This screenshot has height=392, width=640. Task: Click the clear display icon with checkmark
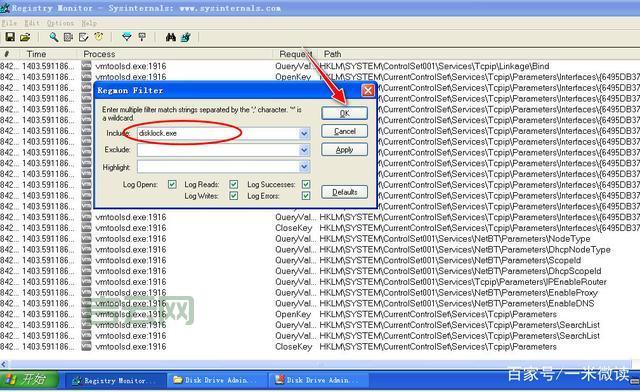(x=84, y=37)
